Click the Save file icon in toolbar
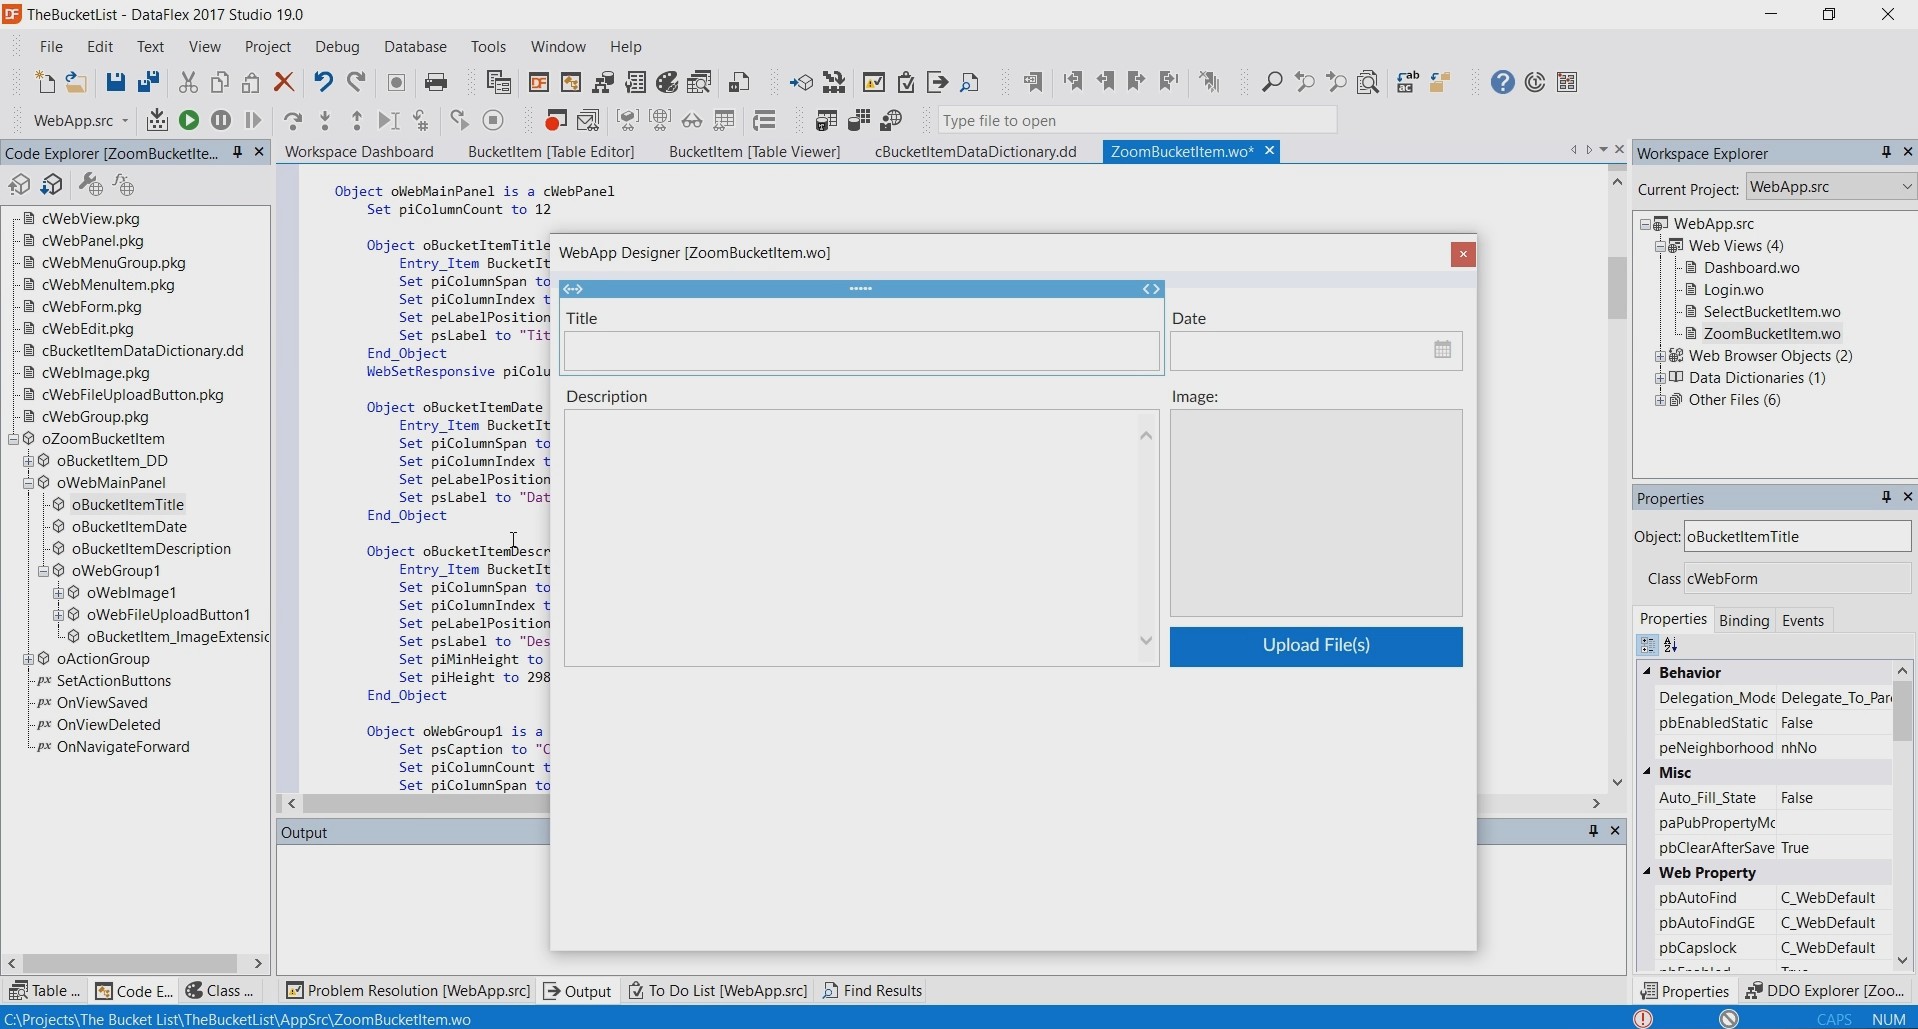Viewport: 1918px width, 1029px height. coord(116,83)
